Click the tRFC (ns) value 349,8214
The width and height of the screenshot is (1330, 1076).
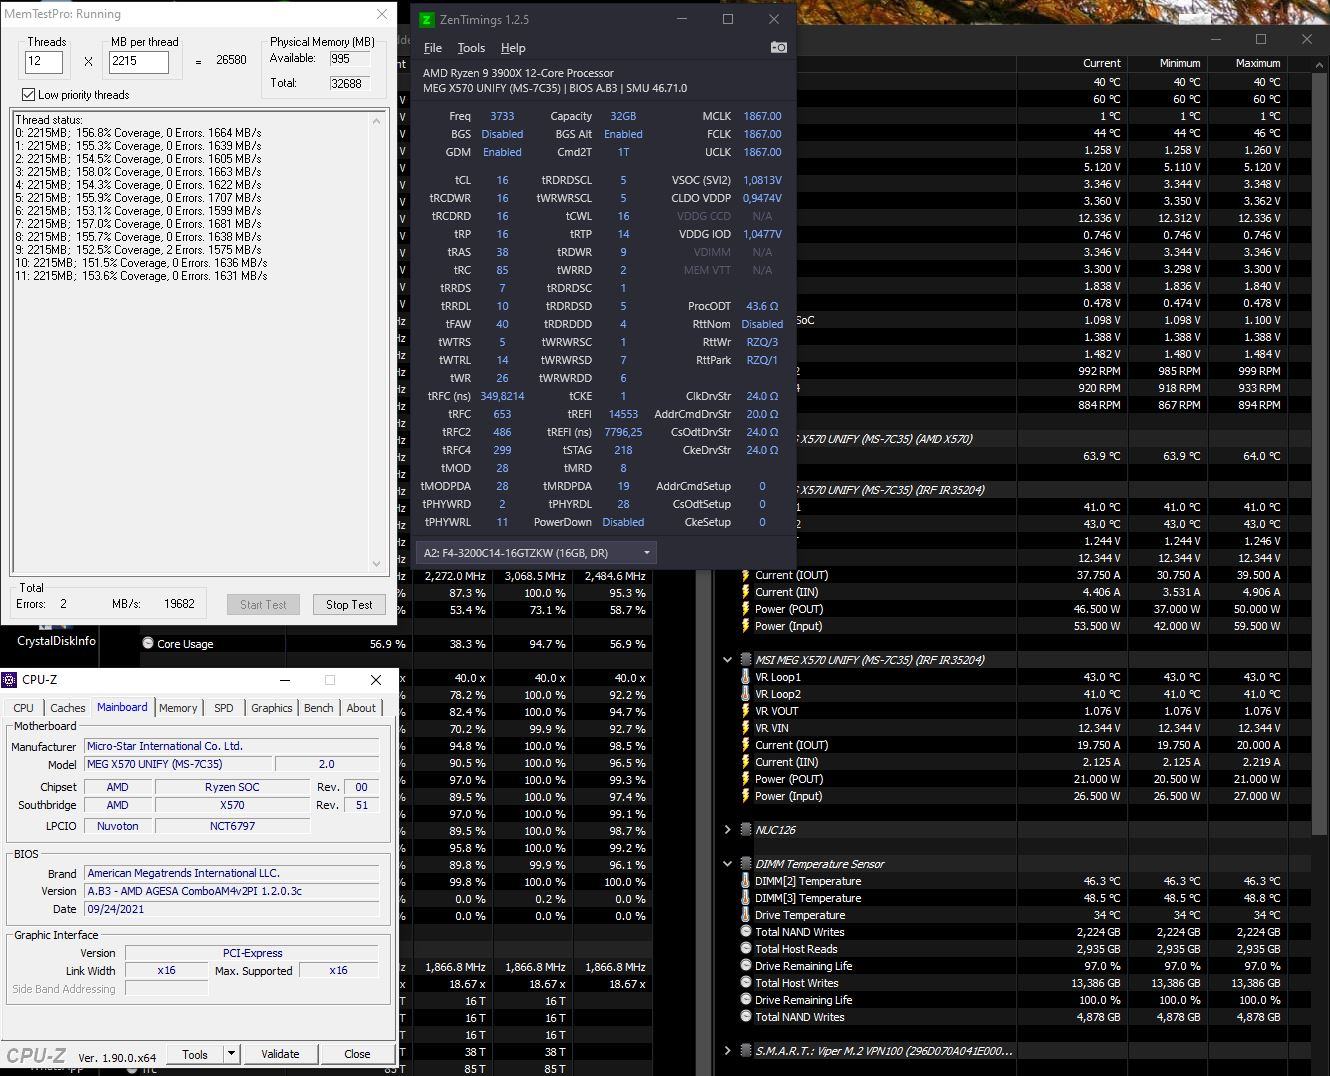(502, 396)
